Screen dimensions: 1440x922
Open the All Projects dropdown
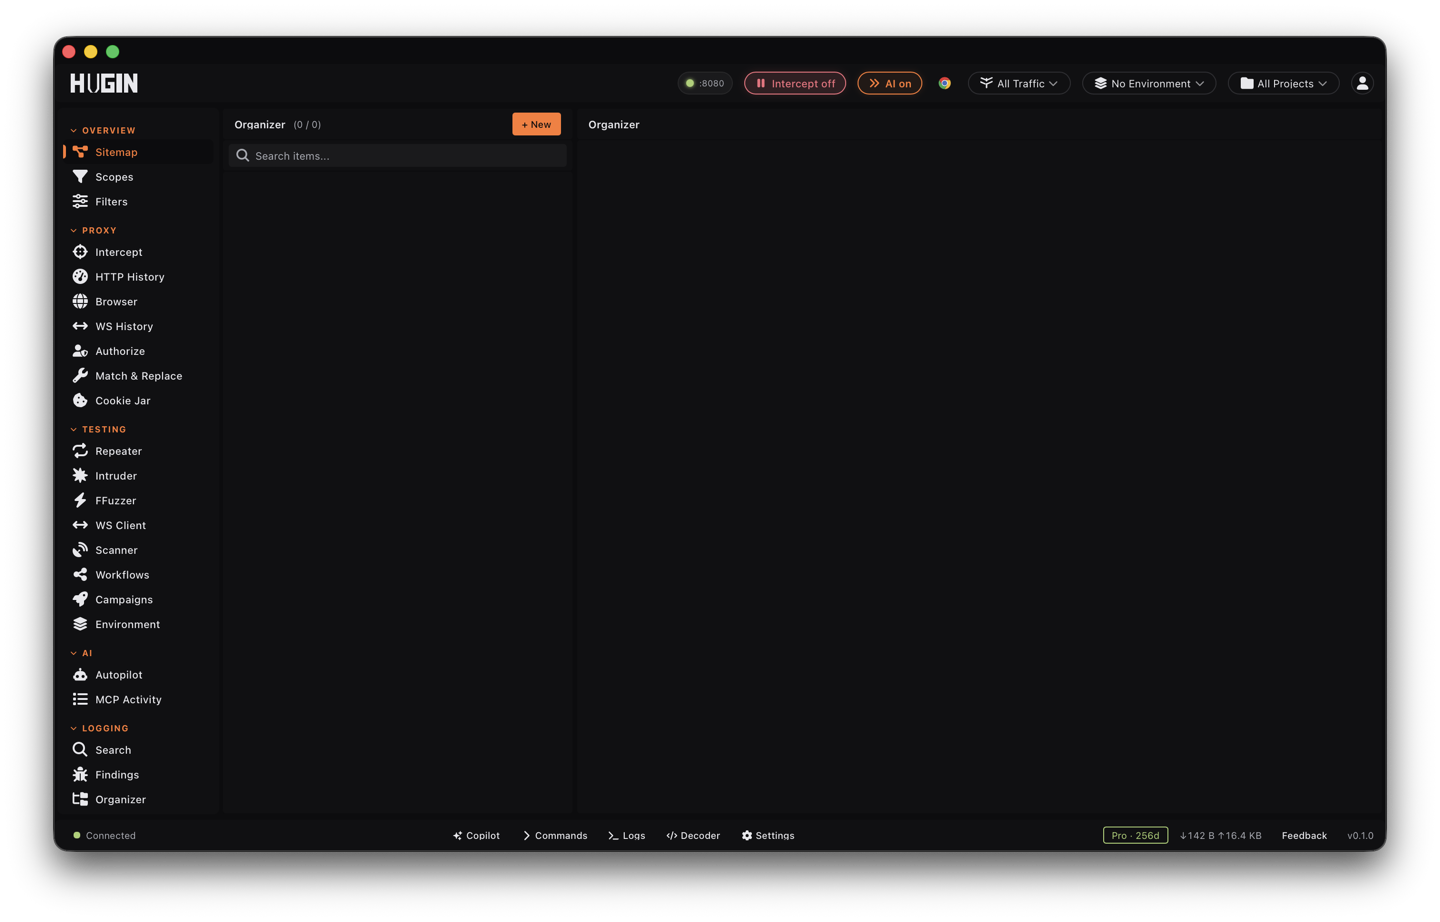1284,83
